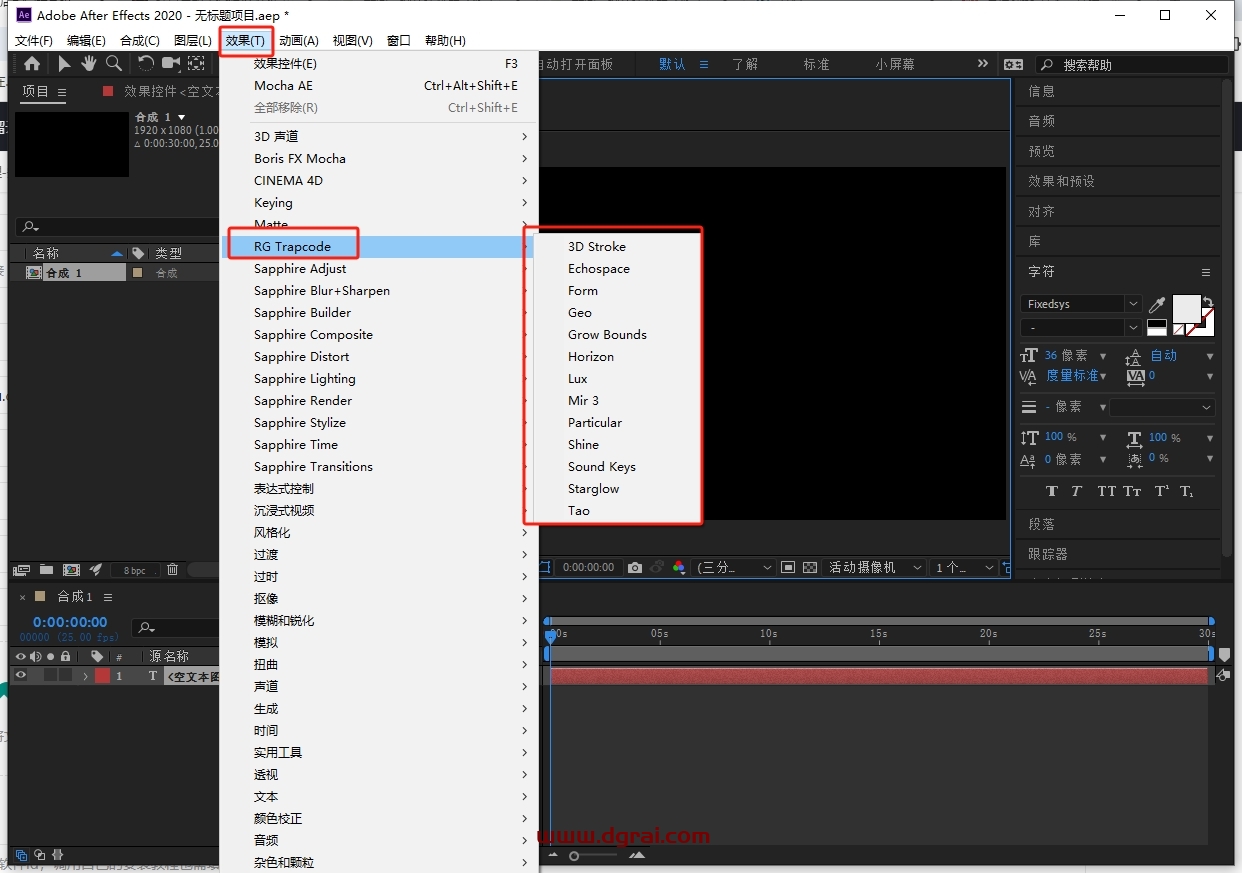1242x873 pixels.
Task: Select the Rotation tool
Action: [146, 64]
